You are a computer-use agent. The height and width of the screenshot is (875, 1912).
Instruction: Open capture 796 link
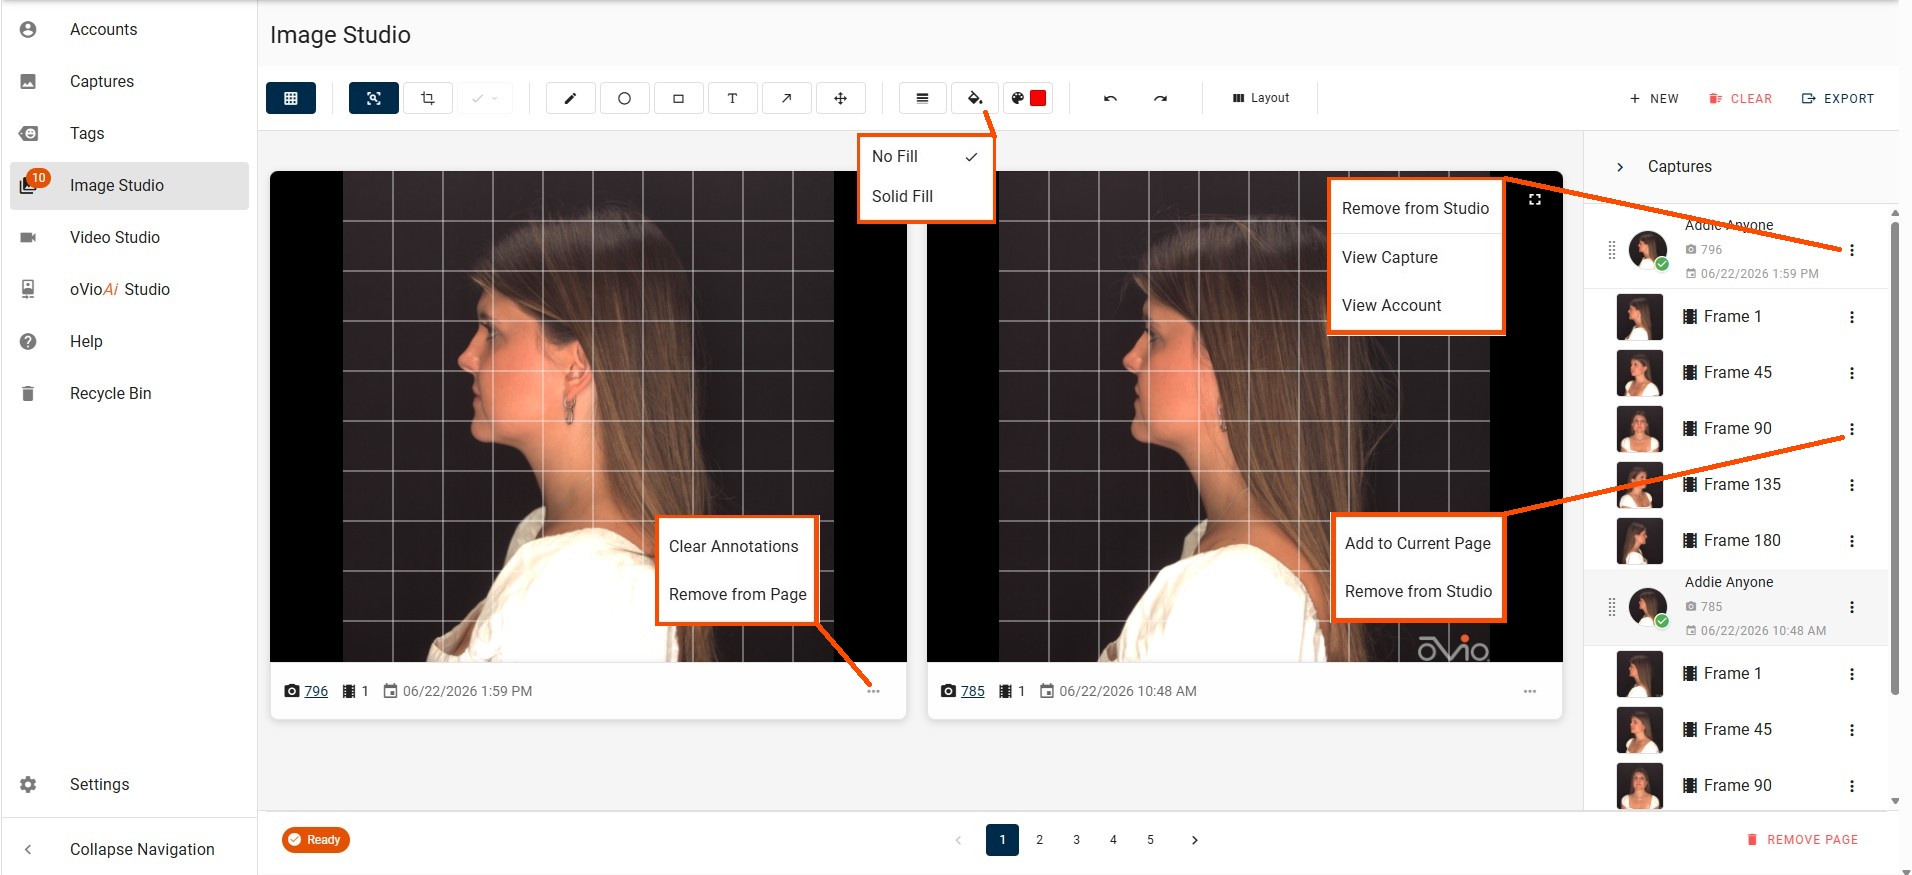pos(316,691)
